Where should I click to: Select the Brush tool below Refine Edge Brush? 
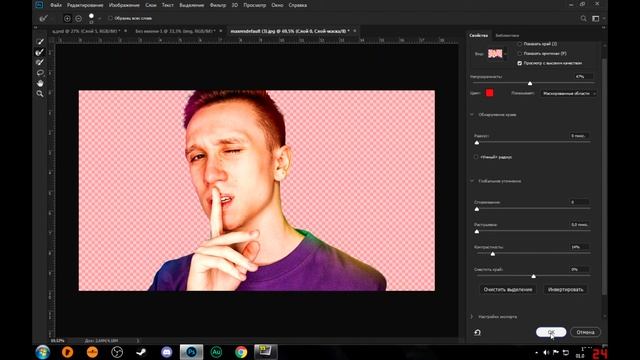[40, 62]
